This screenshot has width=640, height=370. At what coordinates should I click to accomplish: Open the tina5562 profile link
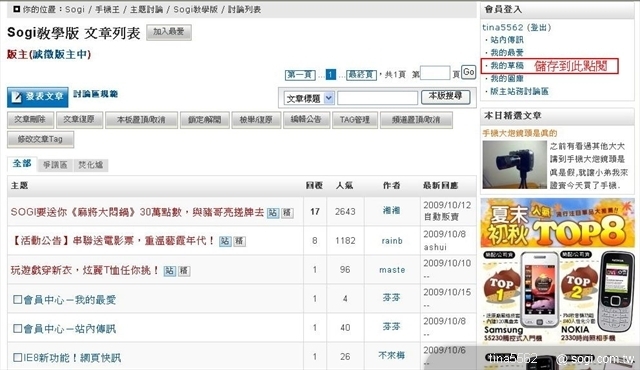click(x=502, y=27)
